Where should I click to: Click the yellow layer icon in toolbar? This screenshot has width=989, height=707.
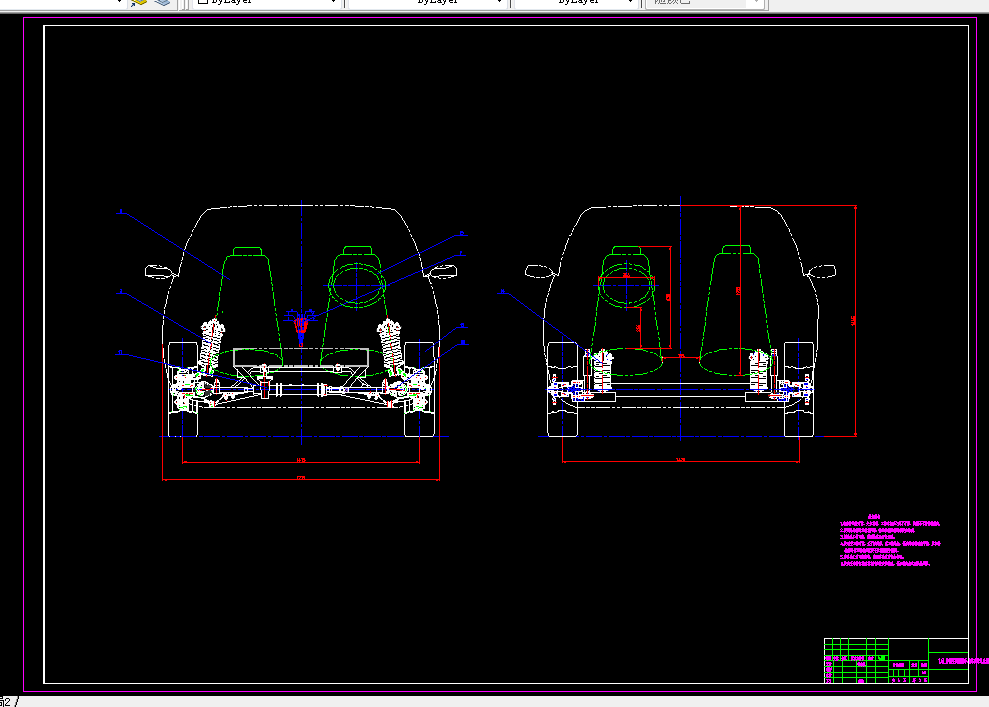[139, 3]
